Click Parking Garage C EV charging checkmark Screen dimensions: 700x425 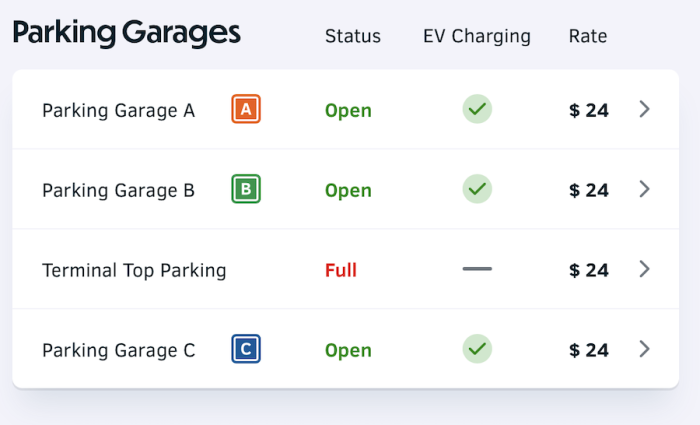tap(477, 349)
